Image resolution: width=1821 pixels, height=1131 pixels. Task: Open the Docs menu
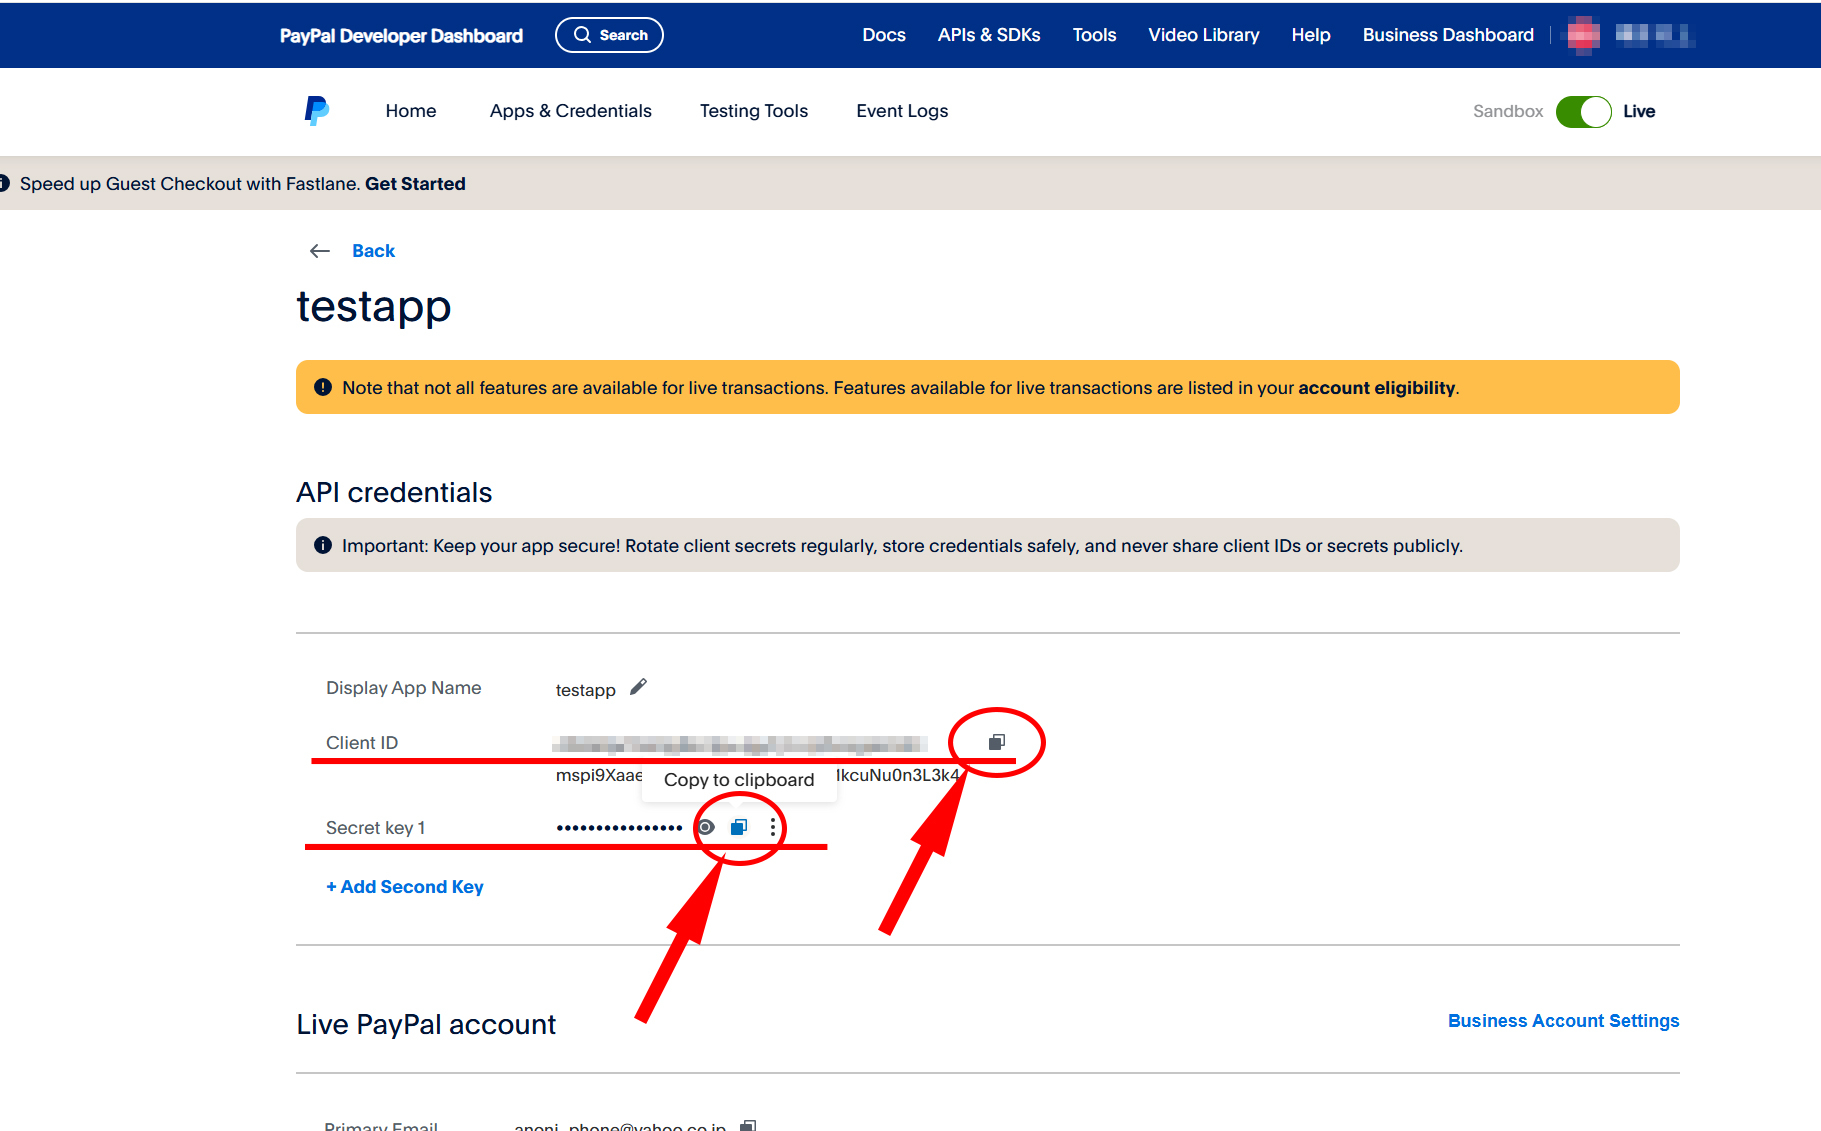(884, 35)
